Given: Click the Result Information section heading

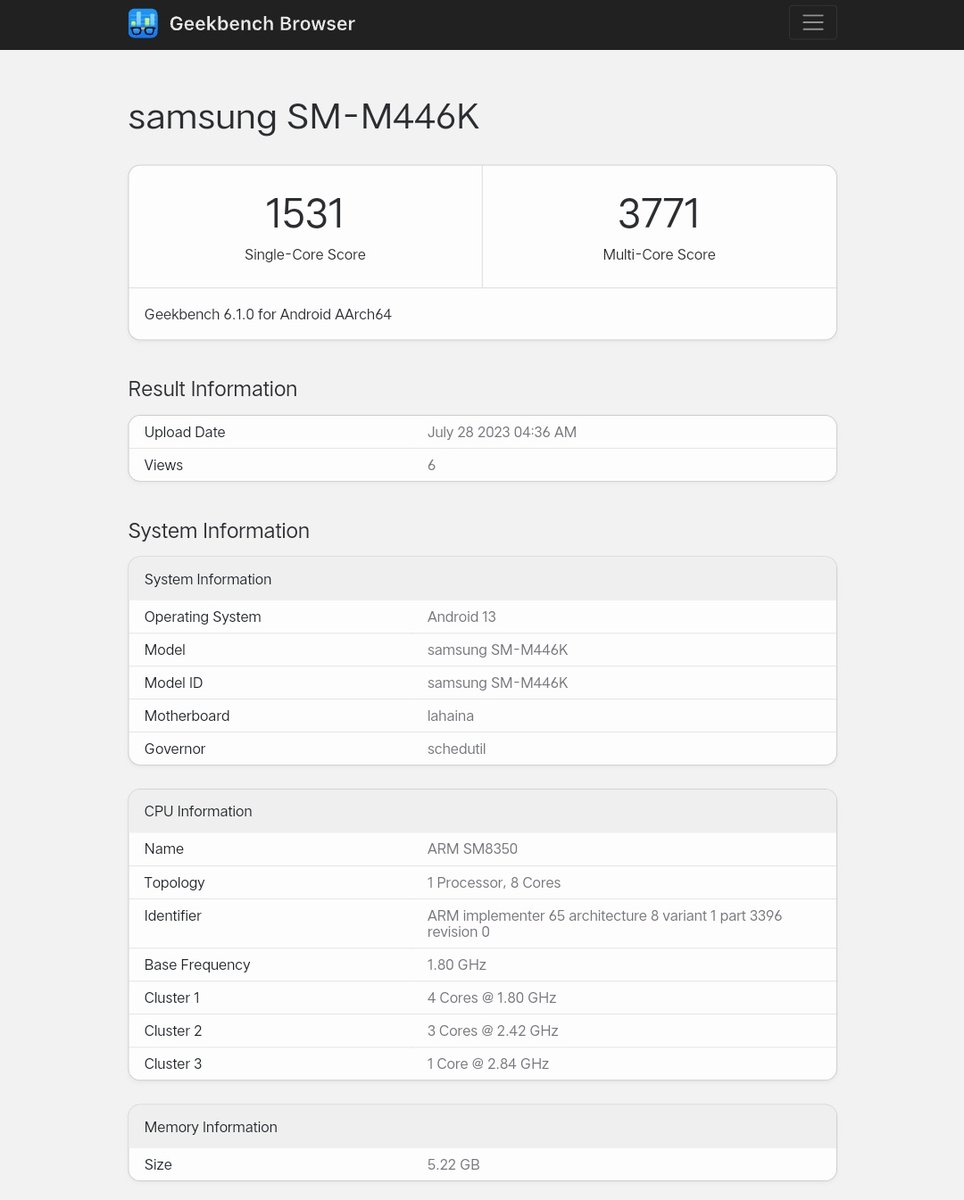Looking at the screenshot, I should click(212, 389).
